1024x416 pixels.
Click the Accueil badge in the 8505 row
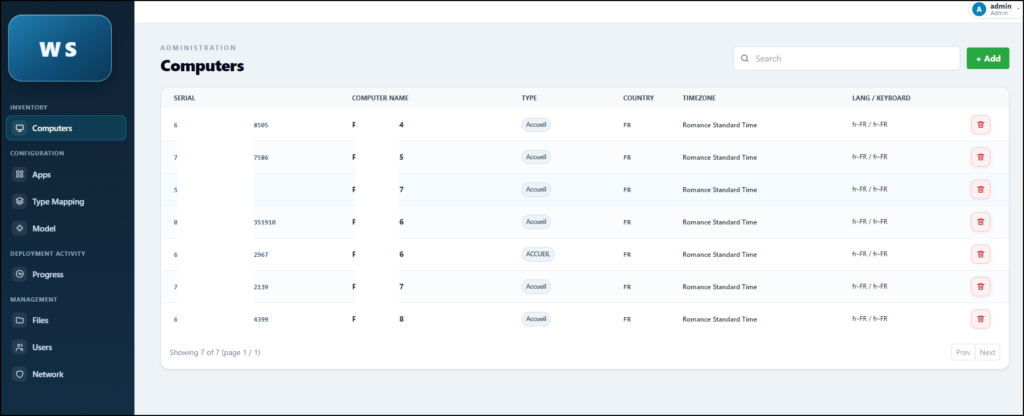[x=536, y=125]
